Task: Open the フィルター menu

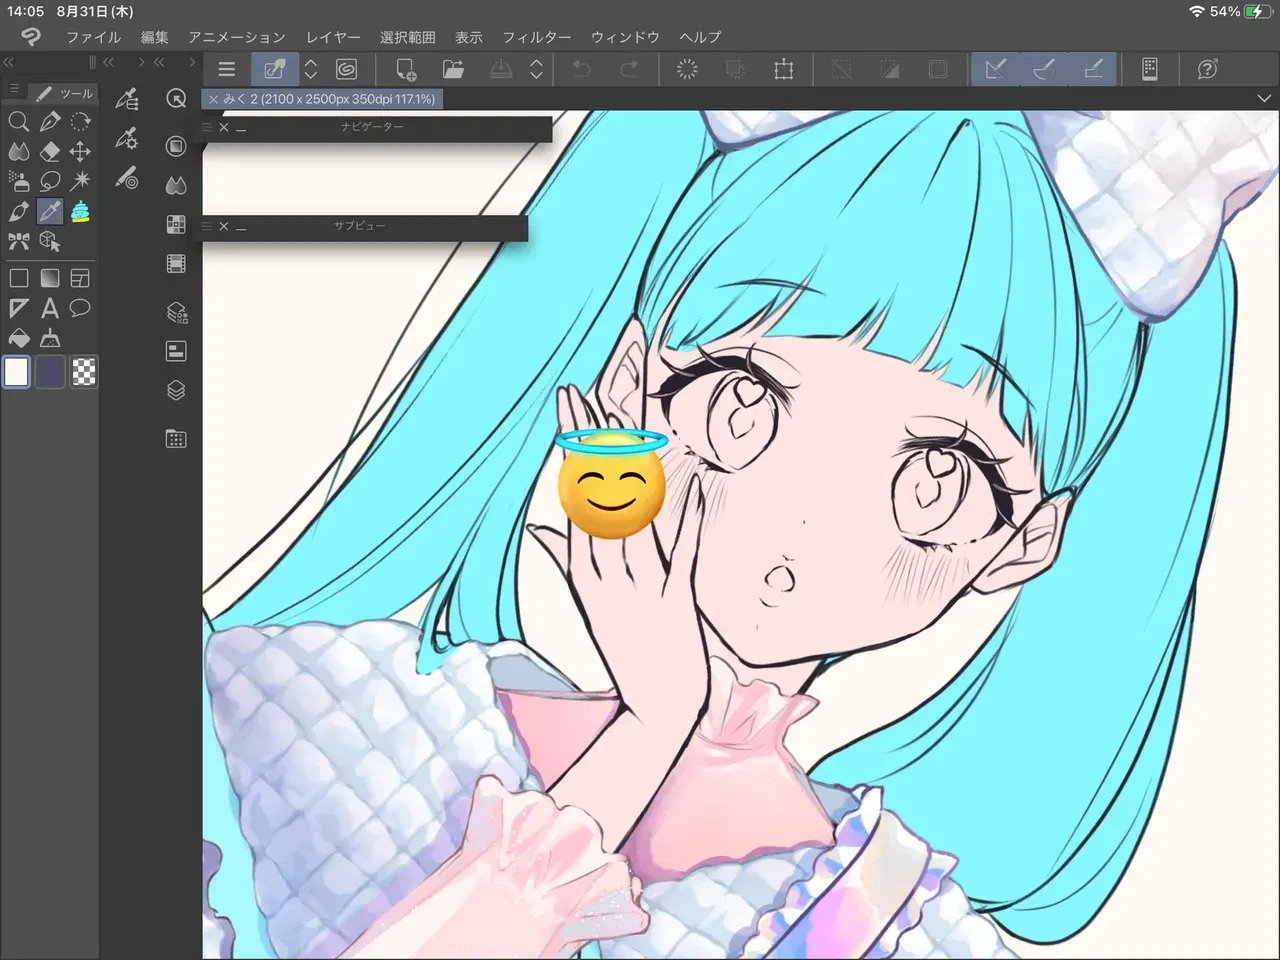Action: coord(536,37)
